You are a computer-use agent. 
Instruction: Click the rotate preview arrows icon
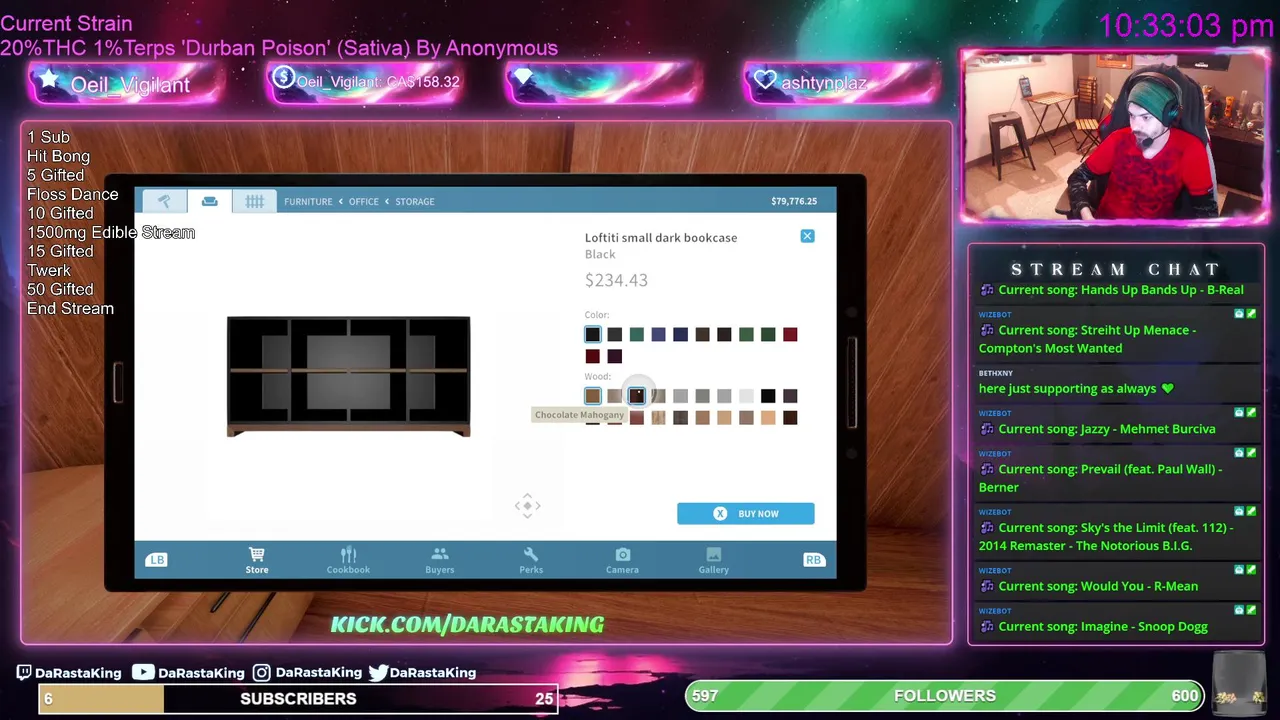tap(528, 506)
